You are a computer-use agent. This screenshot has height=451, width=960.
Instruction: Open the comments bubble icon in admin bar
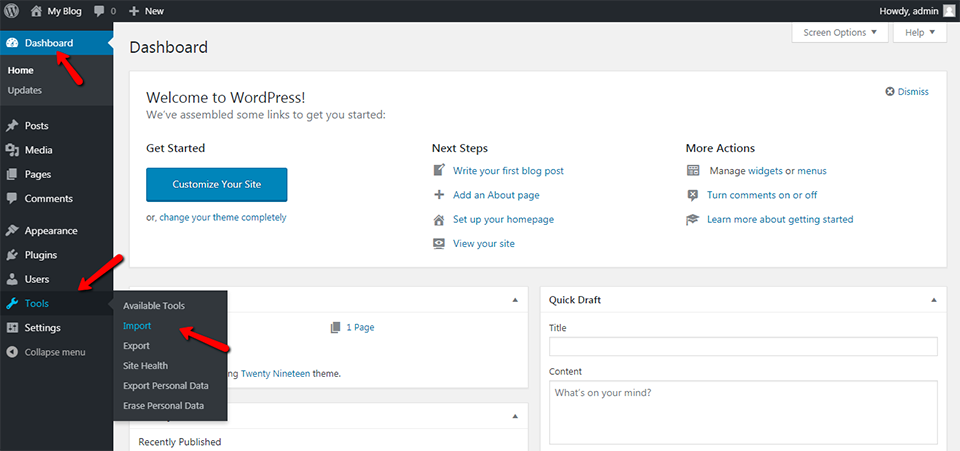coord(100,11)
